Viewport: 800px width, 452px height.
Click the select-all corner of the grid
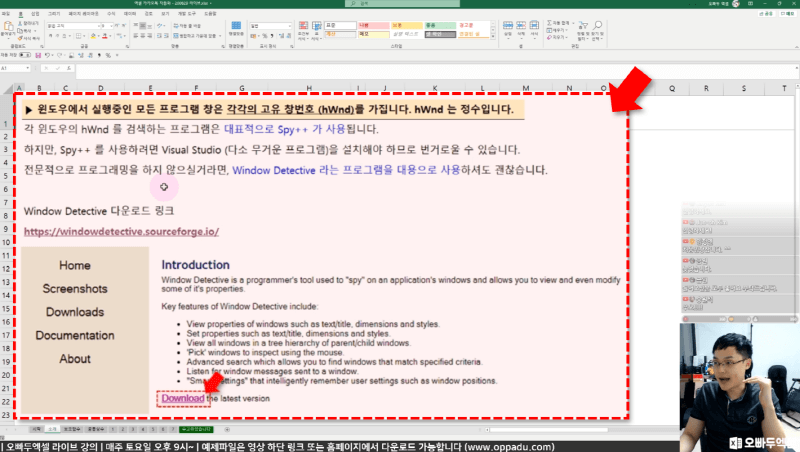pyautogui.click(x=7, y=89)
